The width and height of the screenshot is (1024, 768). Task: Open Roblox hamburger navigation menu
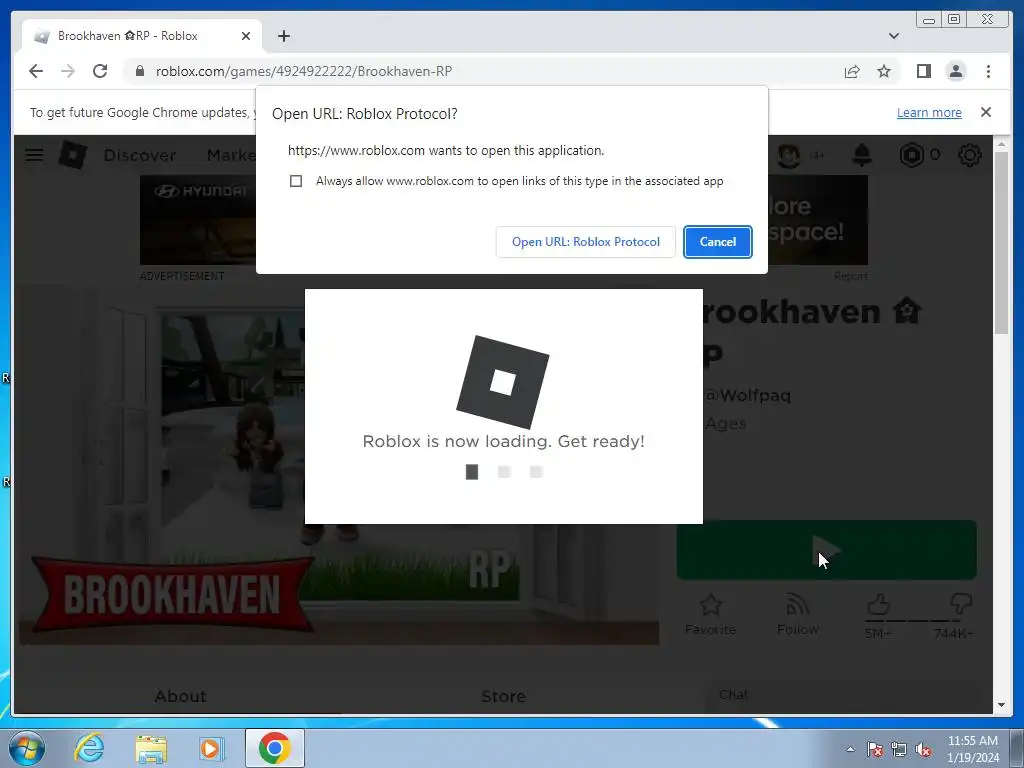34,155
